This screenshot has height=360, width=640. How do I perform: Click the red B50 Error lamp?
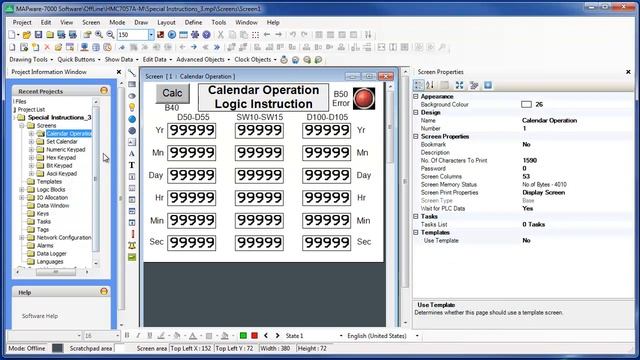coord(364,98)
